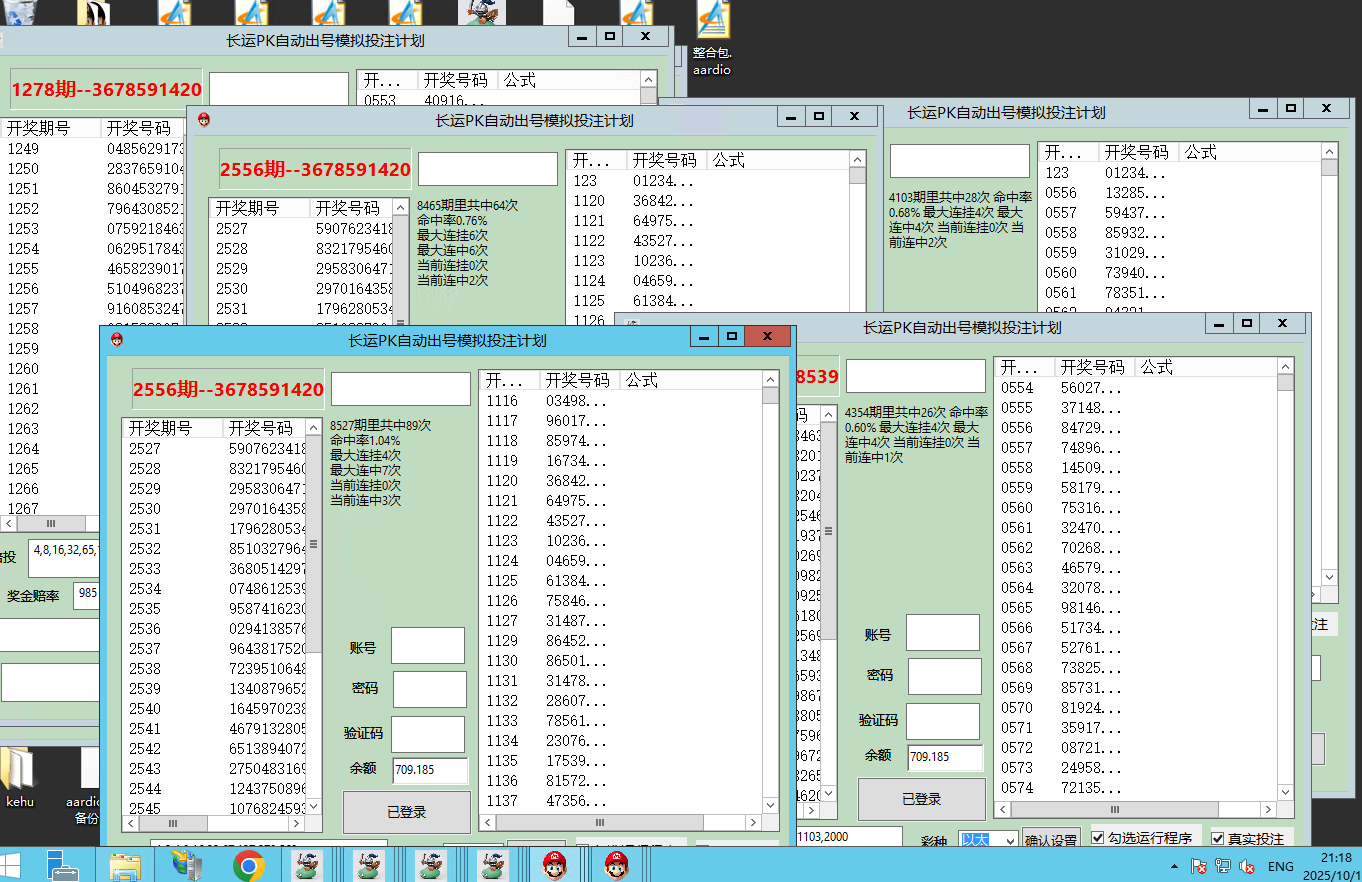Click the volume icon in system tray
This screenshot has width=1362, height=882.
click(1246, 867)
